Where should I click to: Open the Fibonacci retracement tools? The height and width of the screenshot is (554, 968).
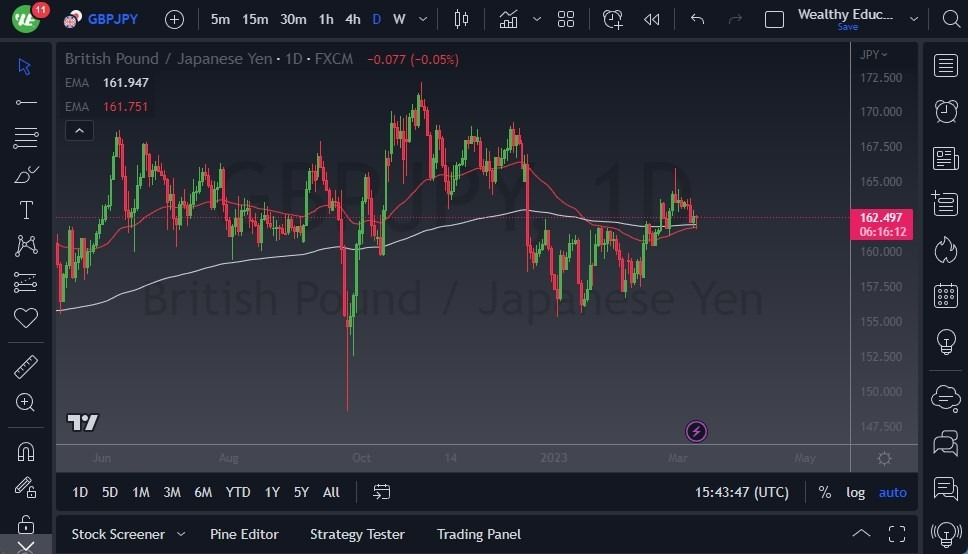pyautogui.click(x=25, y=138)
